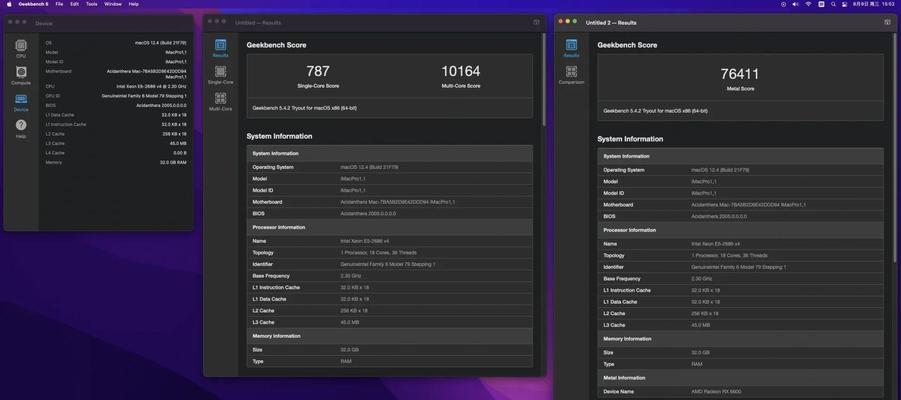
Task: Click Processor Information header in Untitled 2 window
Action: 740,230
